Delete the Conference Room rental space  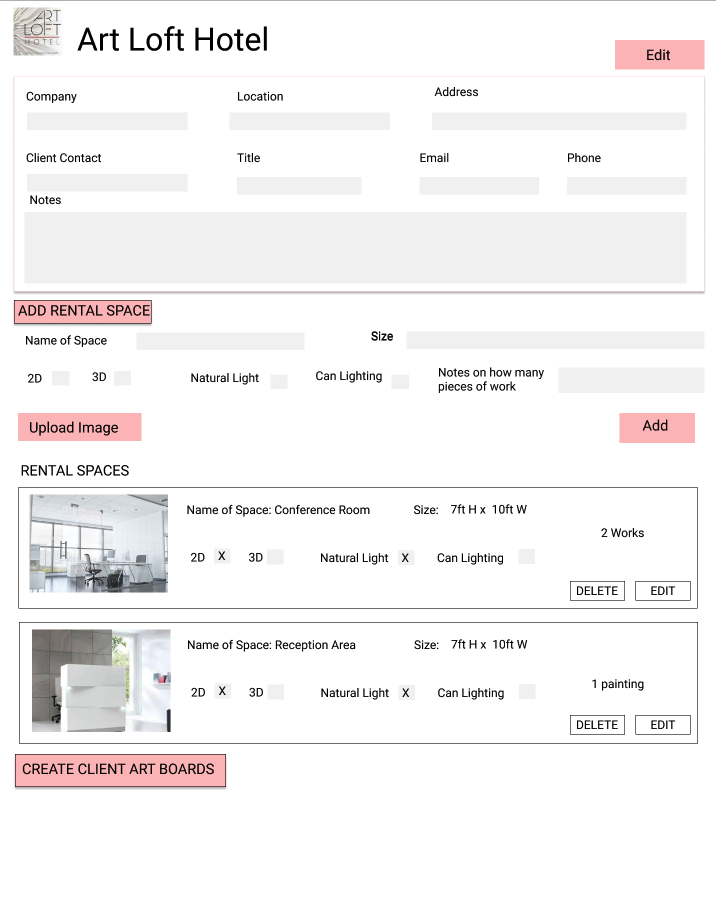pyautogui.click(x=597, y=591)
